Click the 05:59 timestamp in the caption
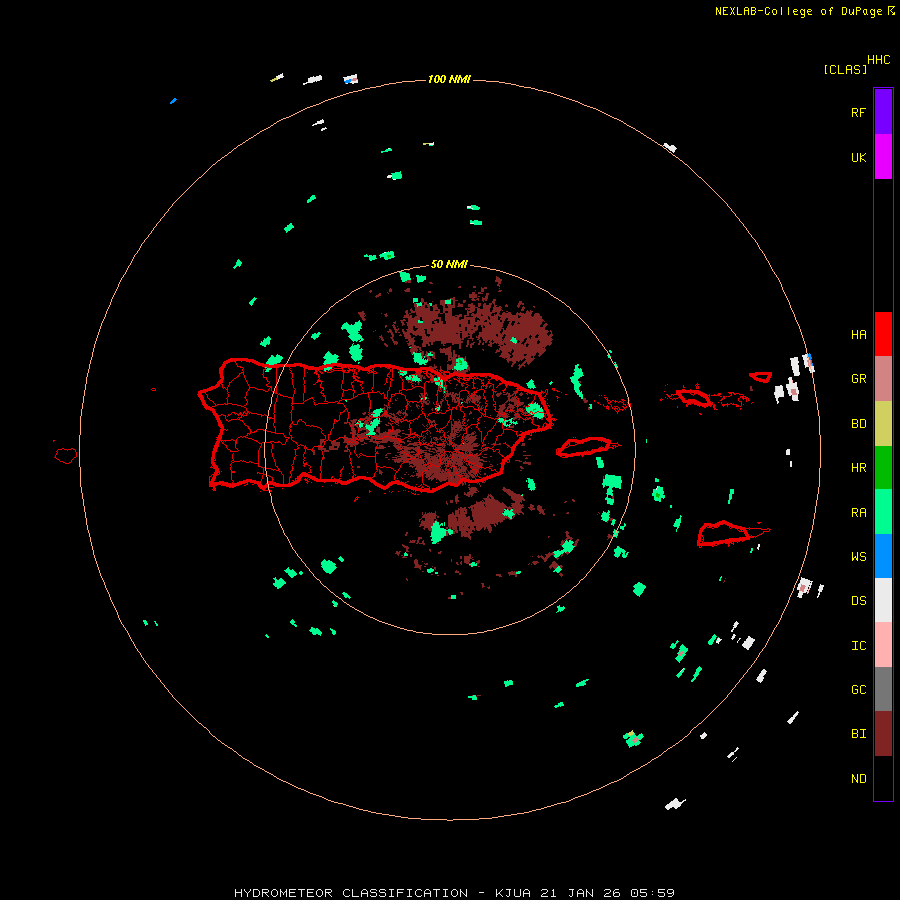 point(652,893)
